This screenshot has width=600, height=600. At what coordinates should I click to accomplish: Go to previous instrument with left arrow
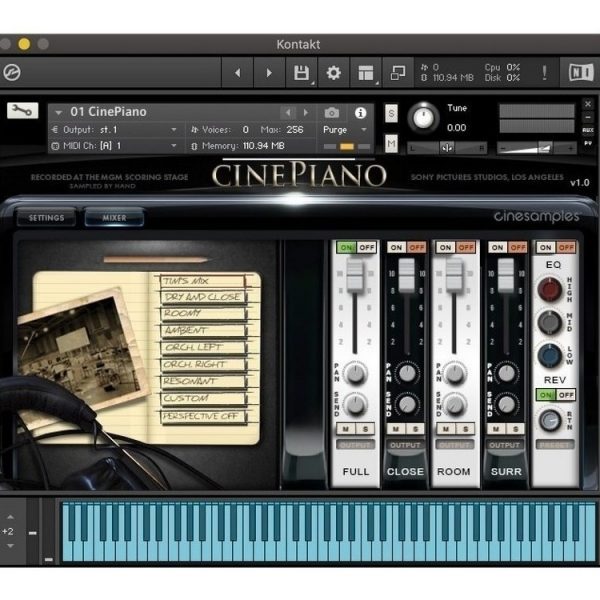coord(238,72)
